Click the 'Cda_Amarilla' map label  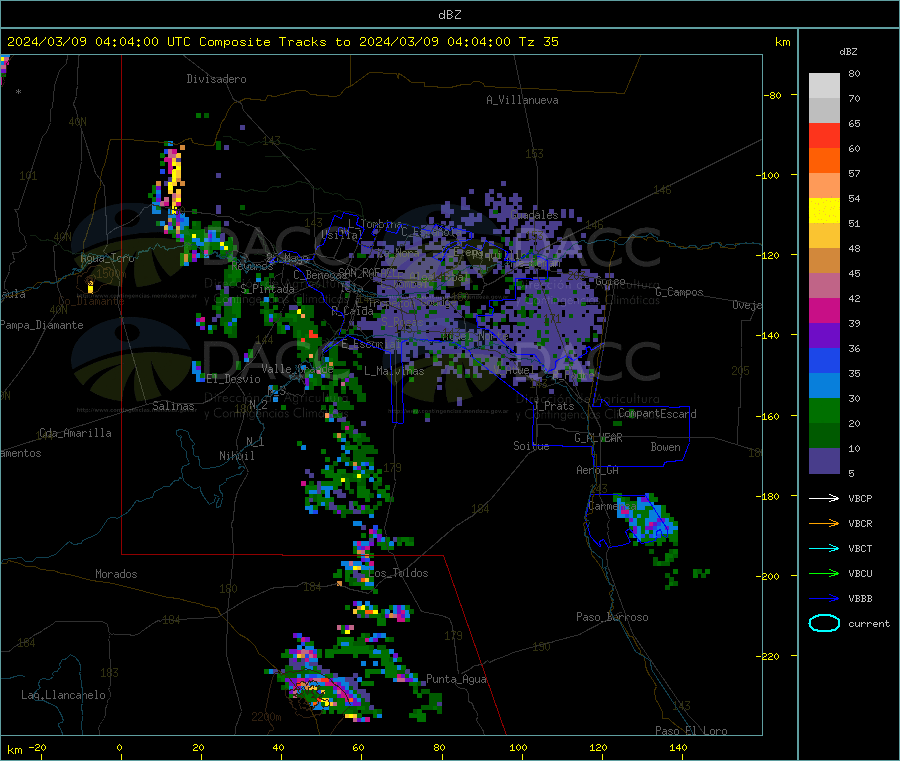pos(75,433)
